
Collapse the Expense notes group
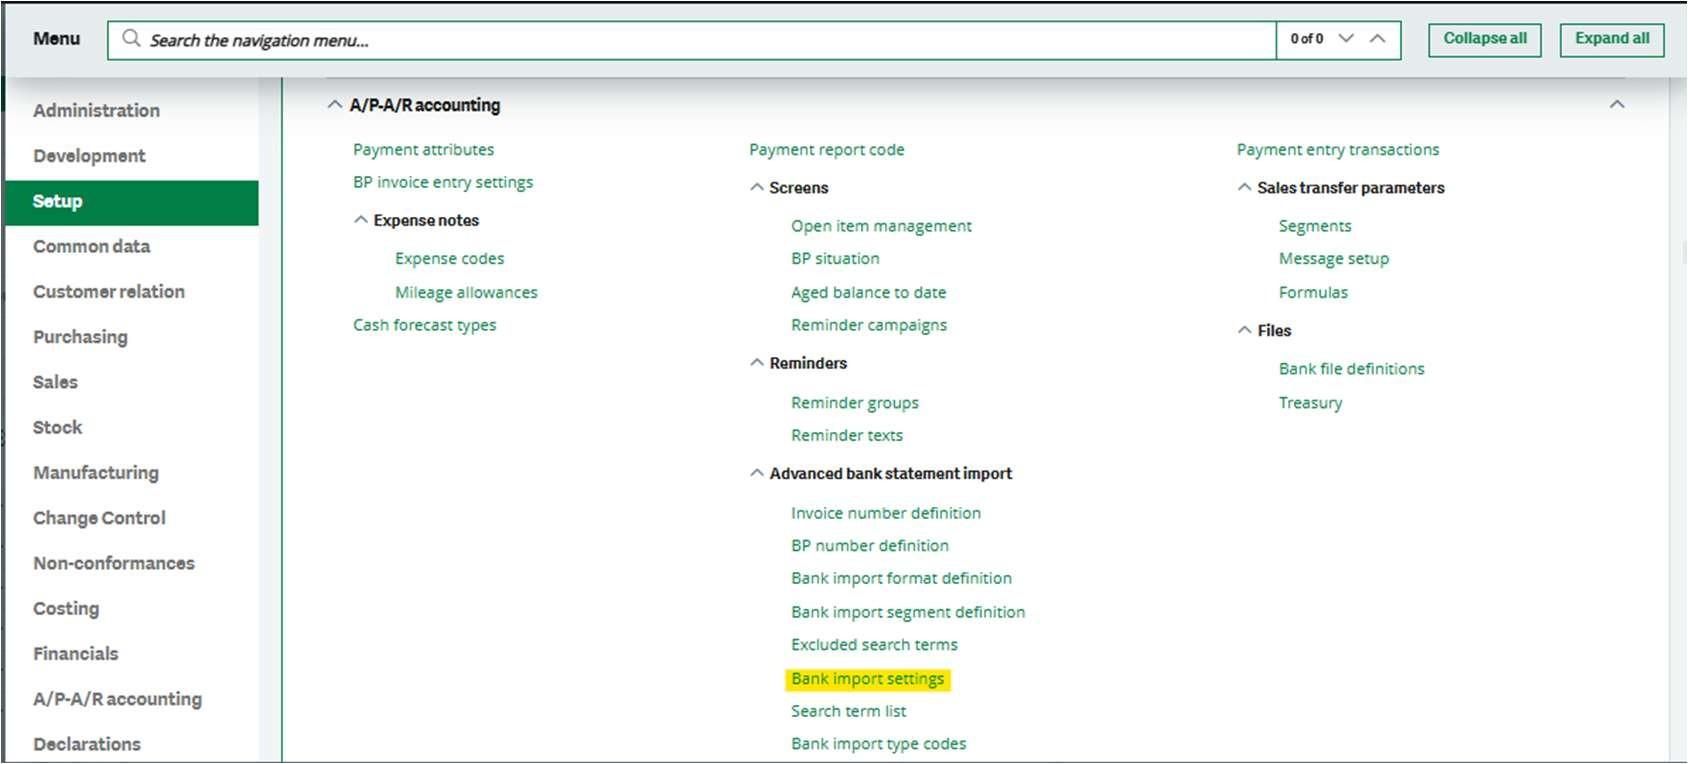pyautogui.click(x=361, y=220)
